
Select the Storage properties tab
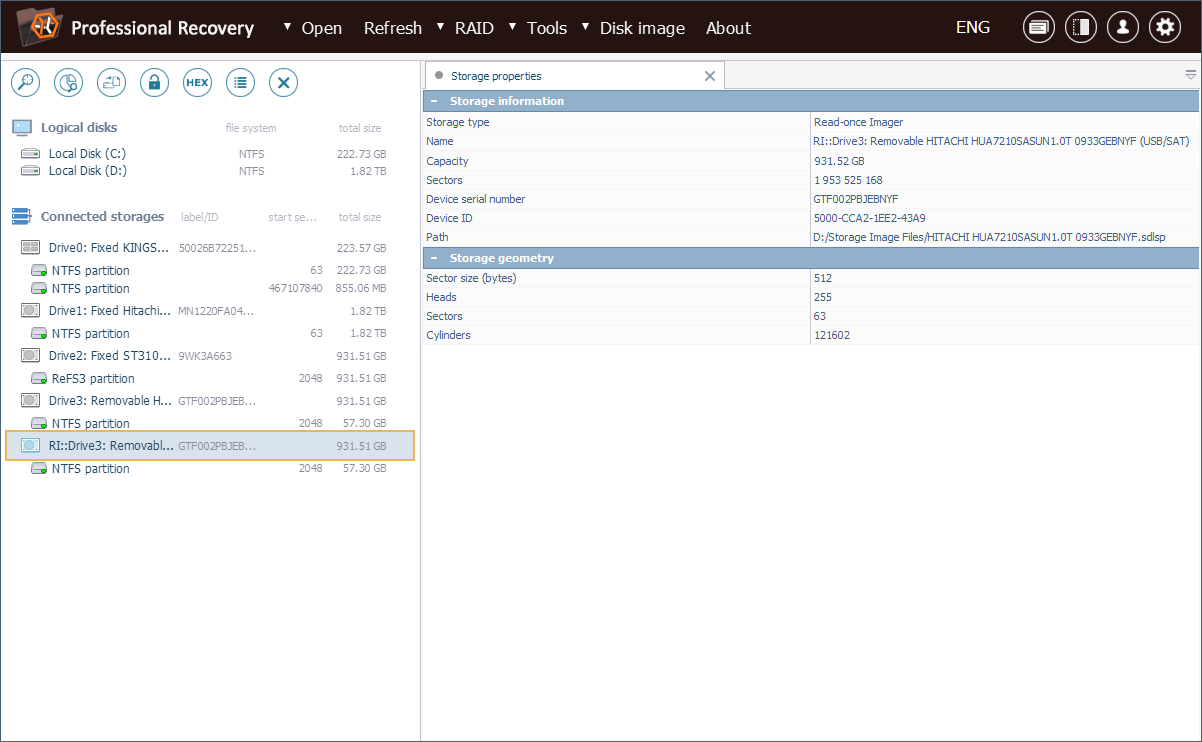click(x=575, y=76)
